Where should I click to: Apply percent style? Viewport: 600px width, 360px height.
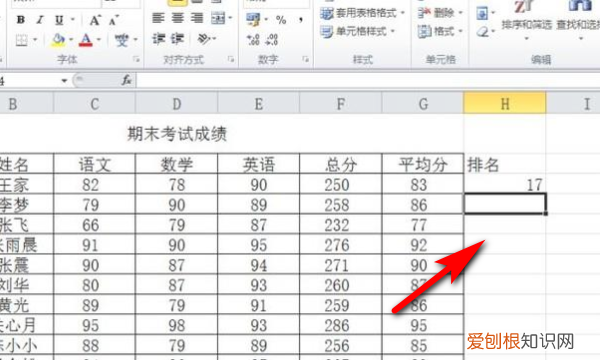tap(281, 20)
